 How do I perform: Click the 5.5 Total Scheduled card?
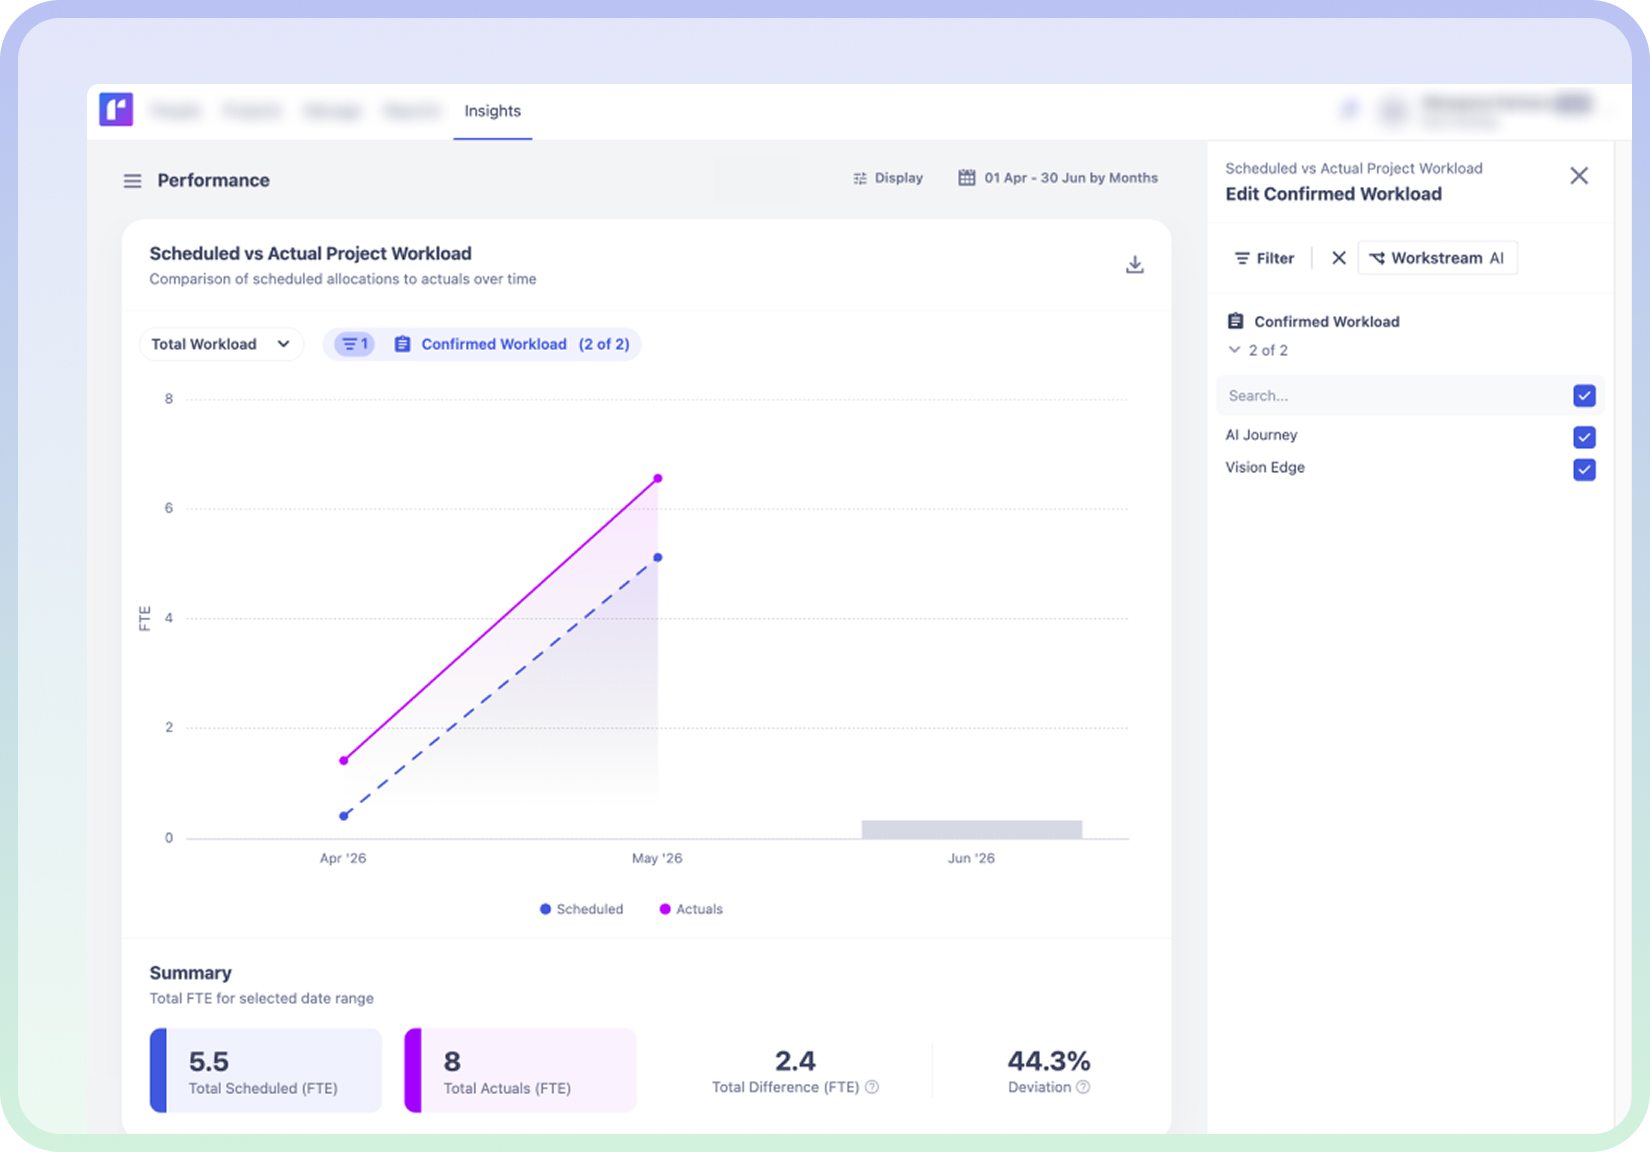[266, 1070]
